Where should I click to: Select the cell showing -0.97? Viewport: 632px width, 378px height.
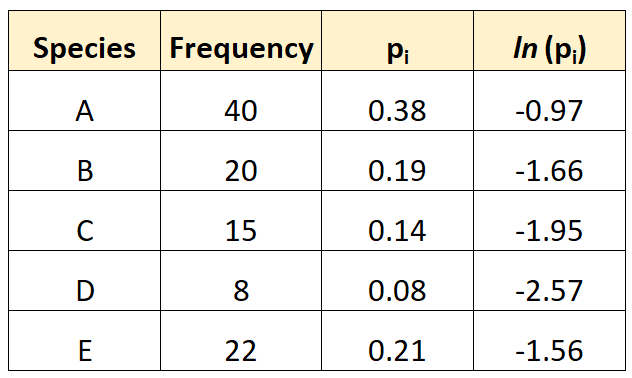(549, 101)
